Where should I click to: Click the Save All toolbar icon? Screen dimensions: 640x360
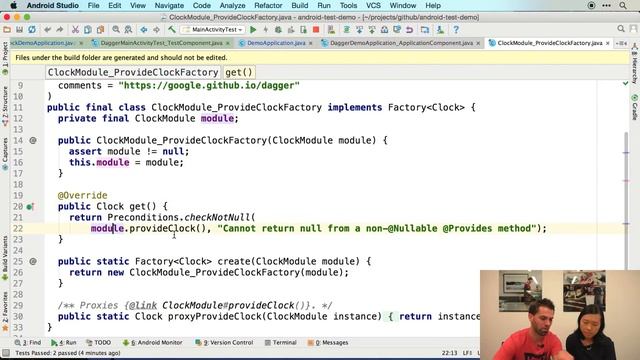[x=19, y=29]
